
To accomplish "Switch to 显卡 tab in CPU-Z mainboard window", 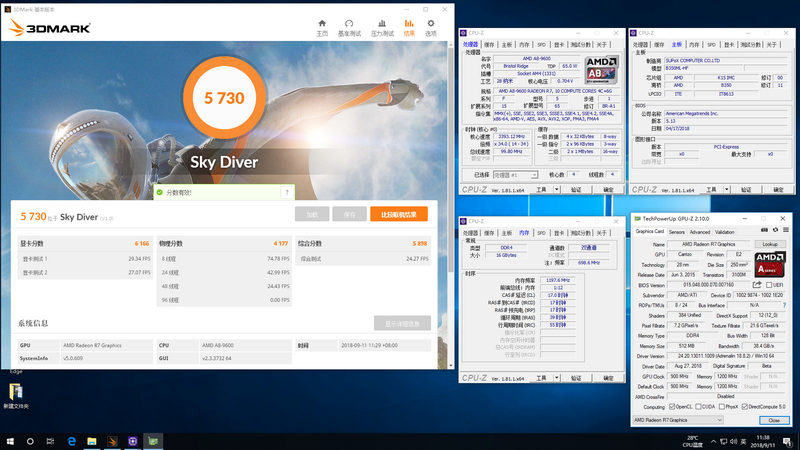I will 729,45.
